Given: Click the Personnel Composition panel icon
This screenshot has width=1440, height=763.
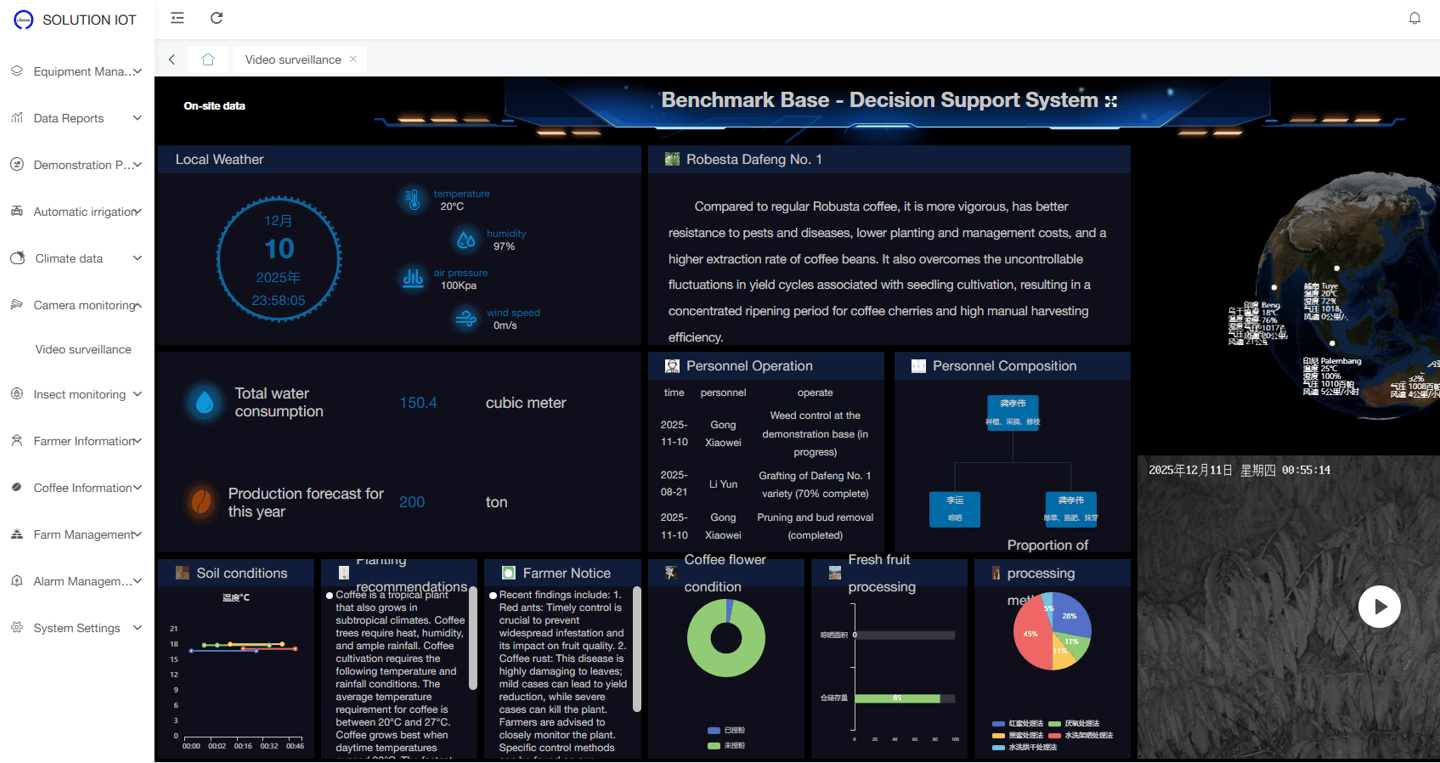Looking at the screenshot, I should (x=918, y=366).
